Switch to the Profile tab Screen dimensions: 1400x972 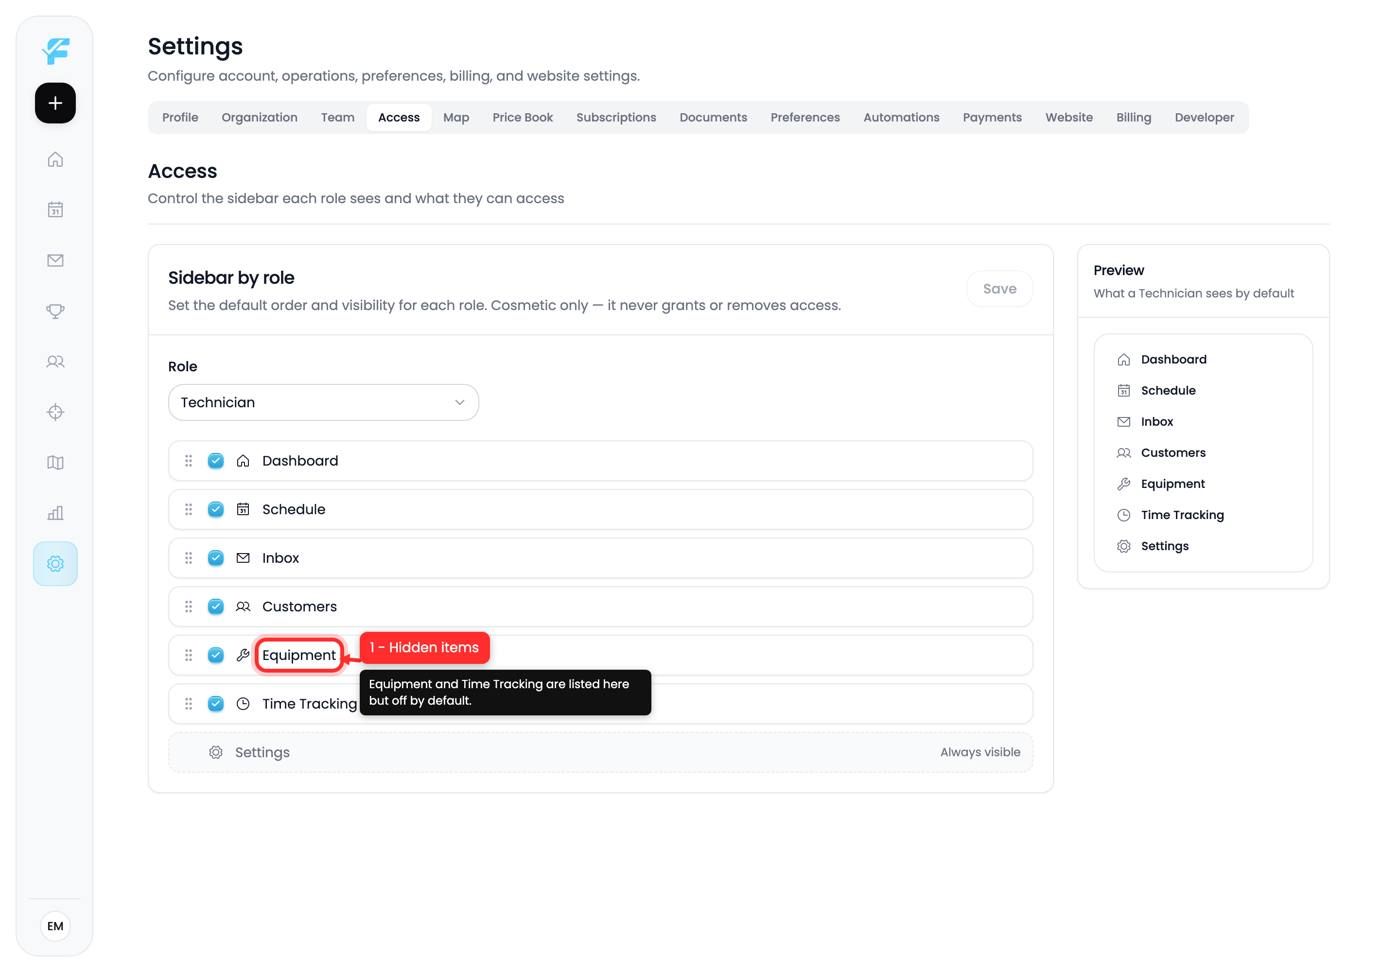(180, 117)
